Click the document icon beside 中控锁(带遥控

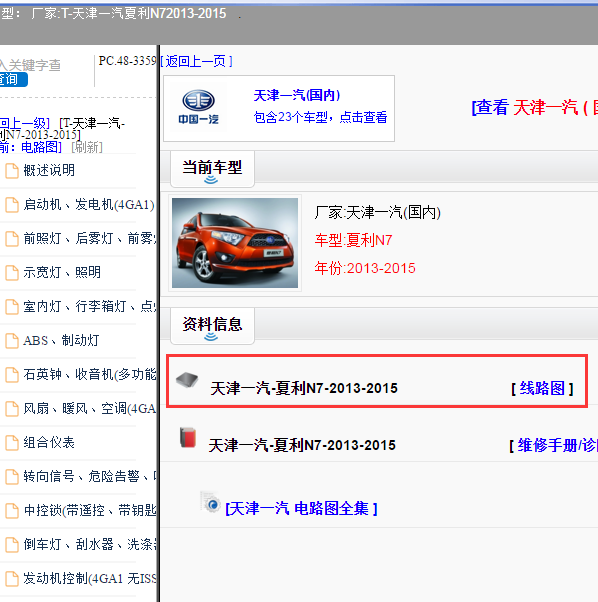(x=12, y=511)
